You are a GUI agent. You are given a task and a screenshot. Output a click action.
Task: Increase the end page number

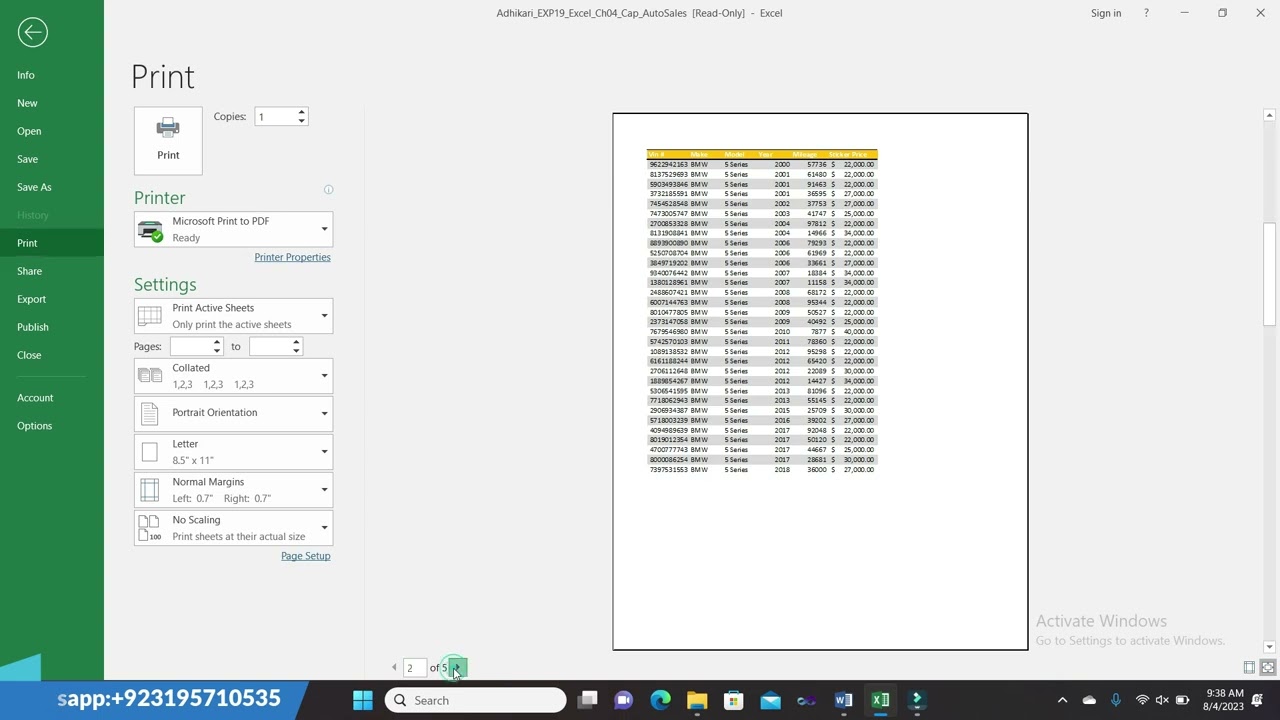[x=296, y=342]
